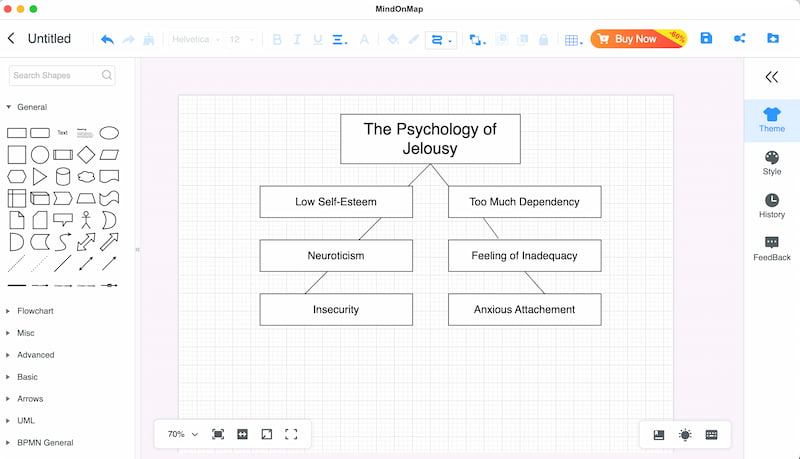This screenshot has height=459, width=800.
Task: Go back using the arrow beside Untitled
Action: pos(11,39)
